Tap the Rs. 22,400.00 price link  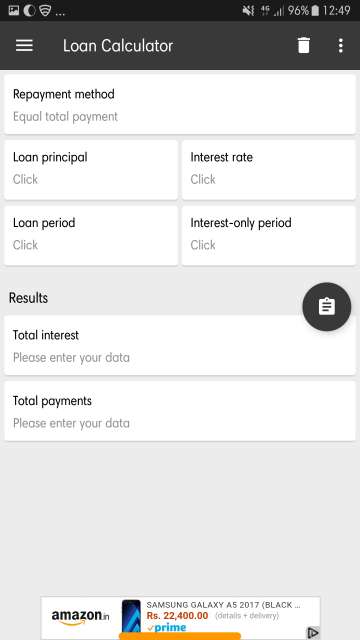(x=177, y=616)
